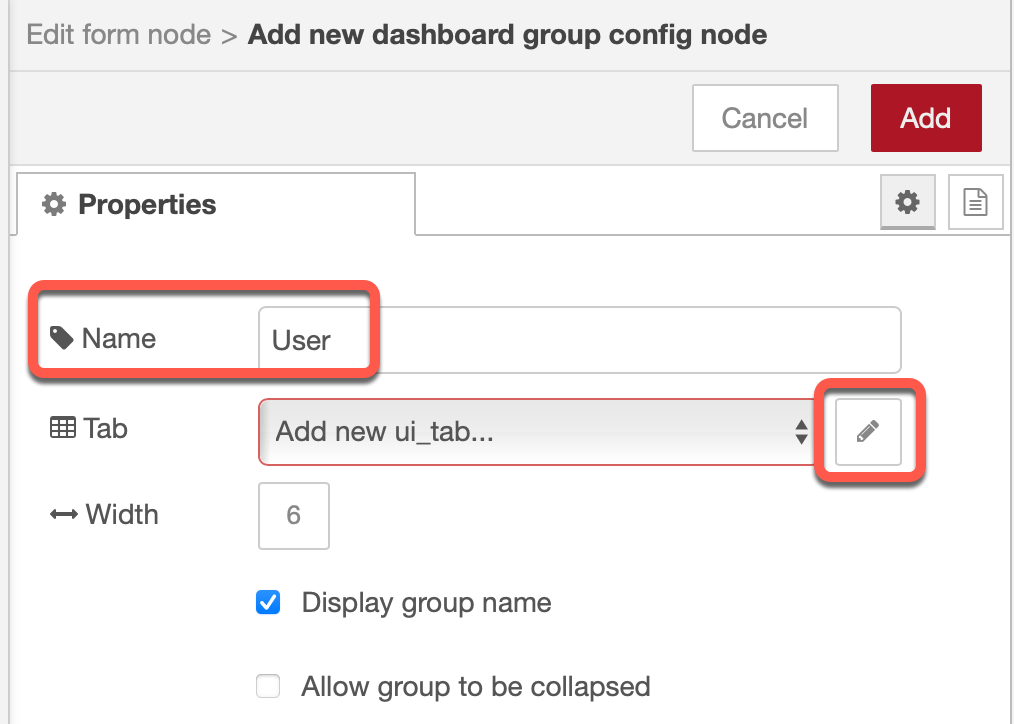Click the Allow group to be collapsed label
The width and height of the screenshot is (1014, 724).
pos(475,687)
